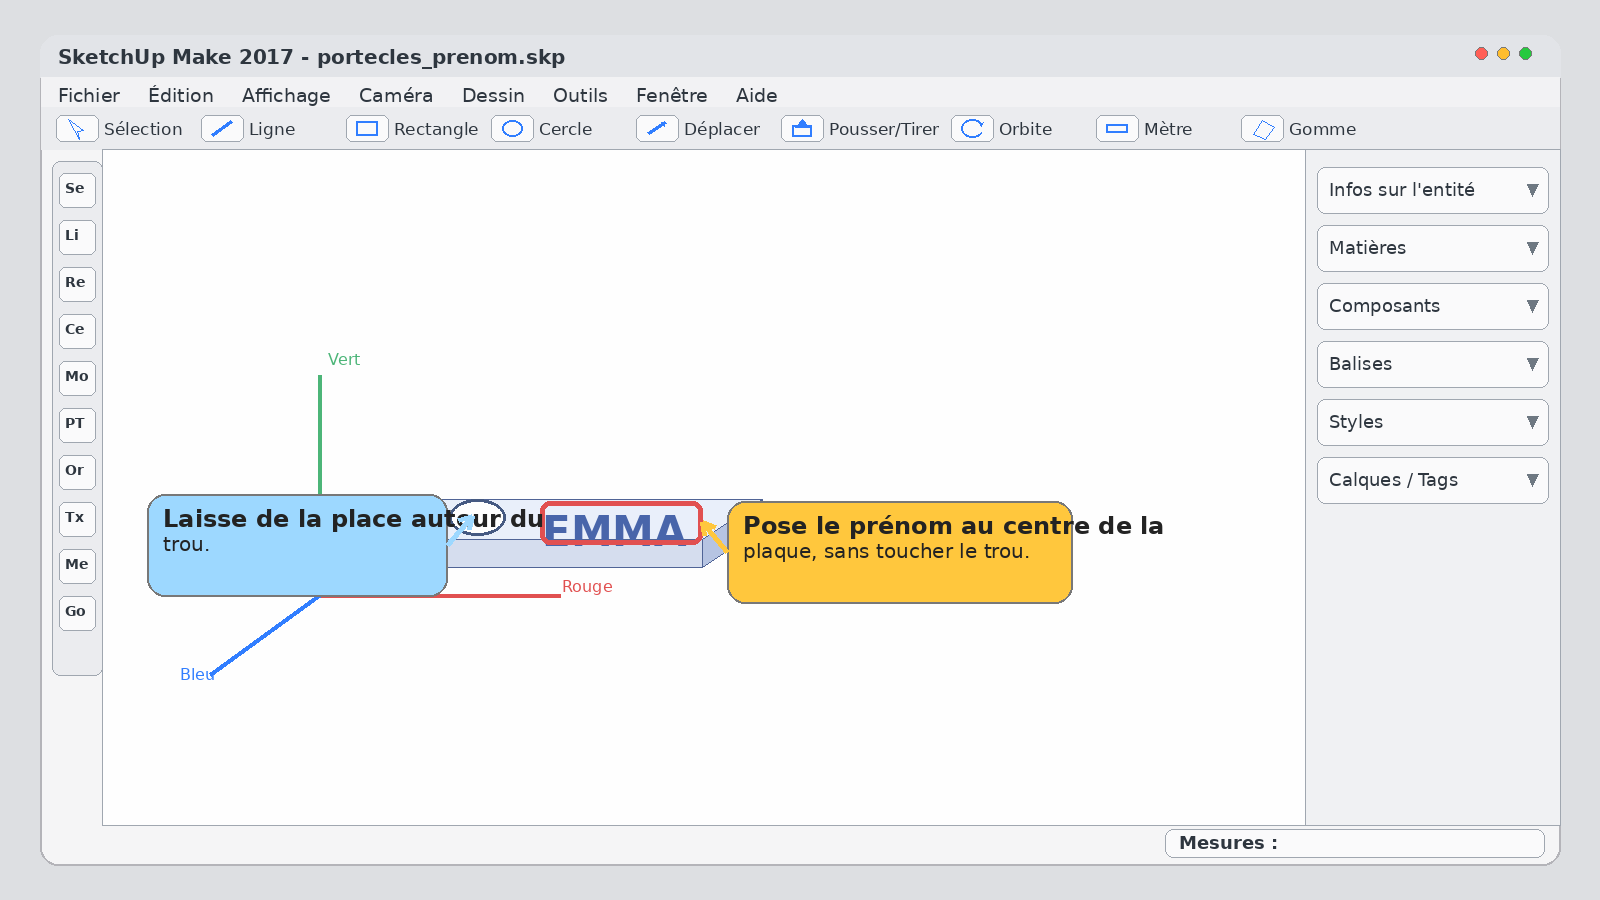This screenshot has height=900, width=1600.
Task: Choose the Rectangle tool icon
Action: (367, 129)
